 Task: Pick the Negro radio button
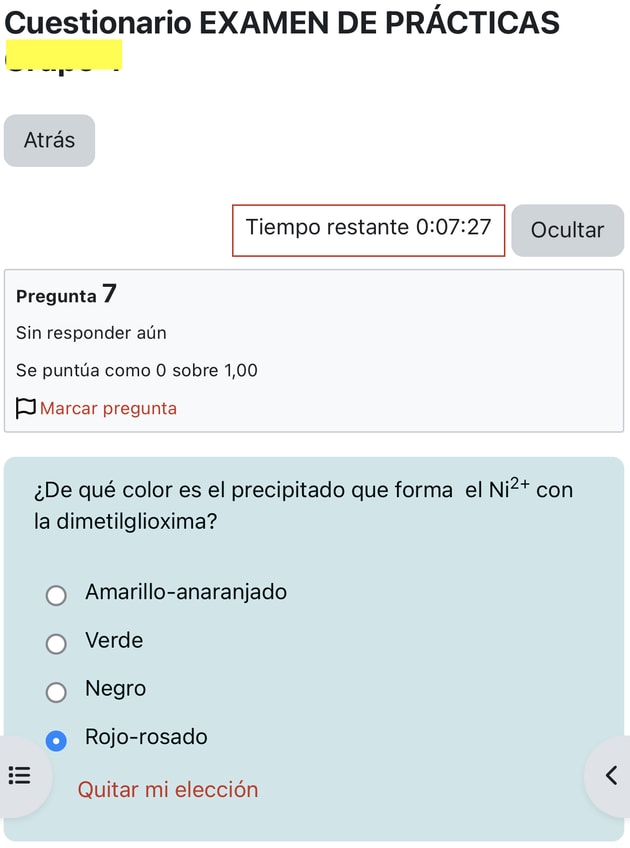coord(57,692)
